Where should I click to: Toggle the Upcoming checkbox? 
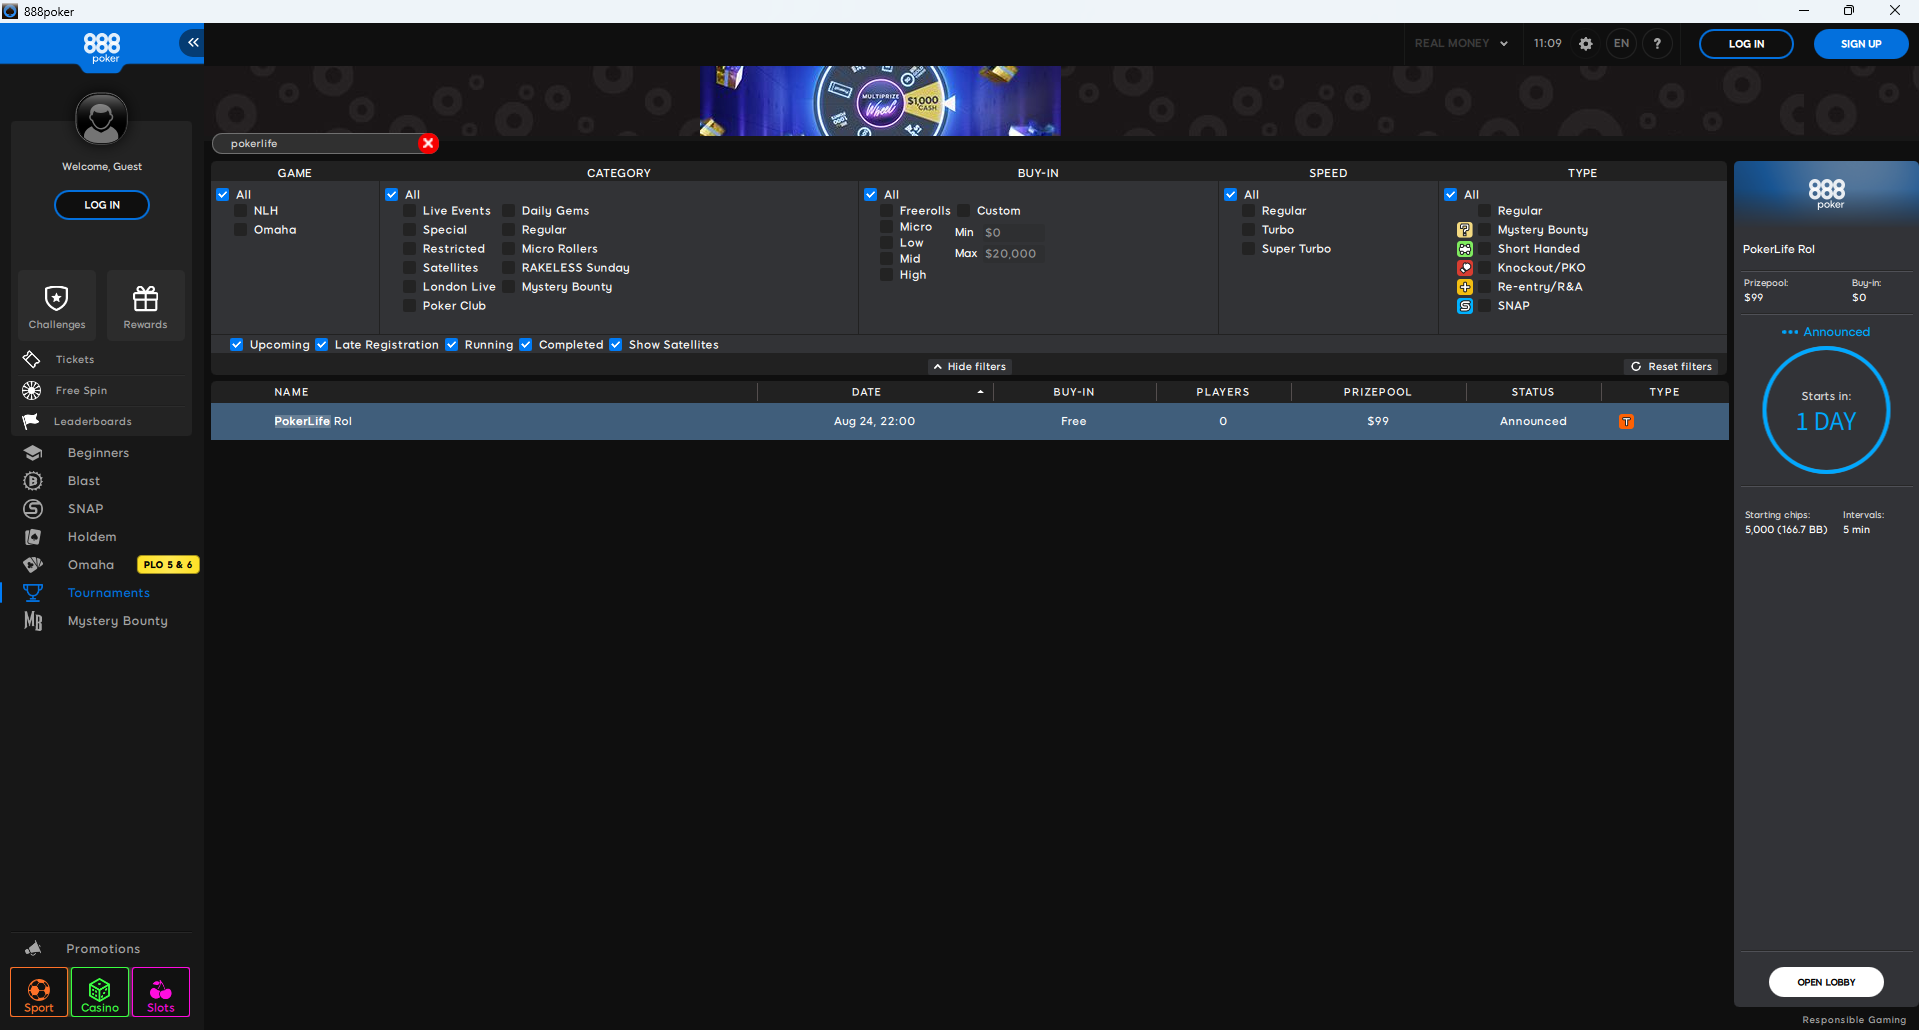click(237, 345)
